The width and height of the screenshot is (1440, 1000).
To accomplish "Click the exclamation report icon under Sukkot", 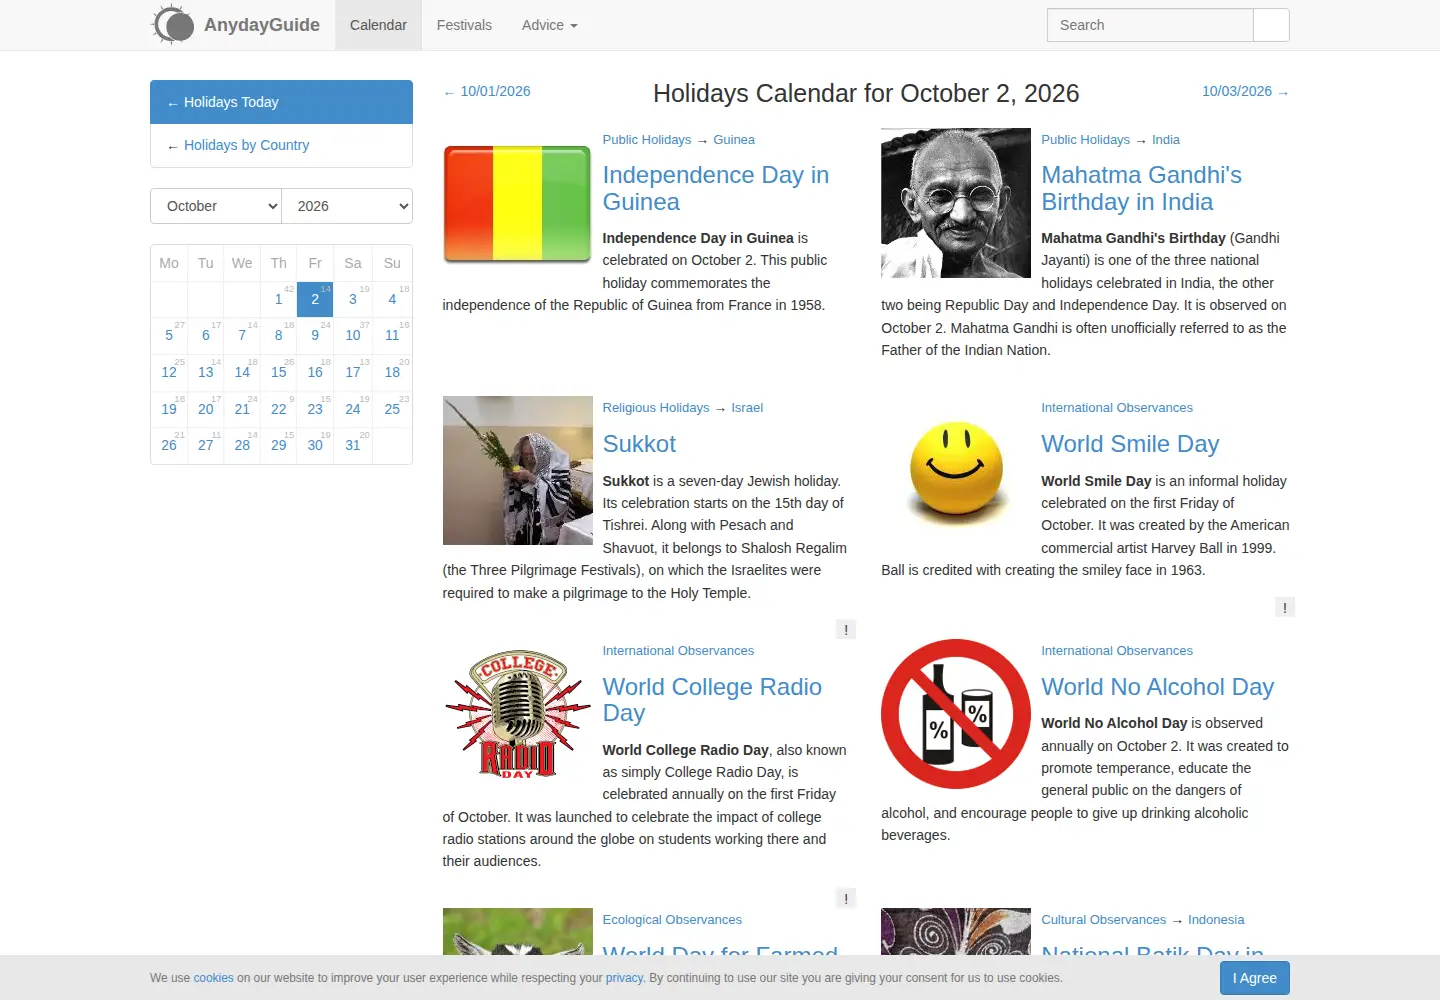I will [x=846, y=630].
